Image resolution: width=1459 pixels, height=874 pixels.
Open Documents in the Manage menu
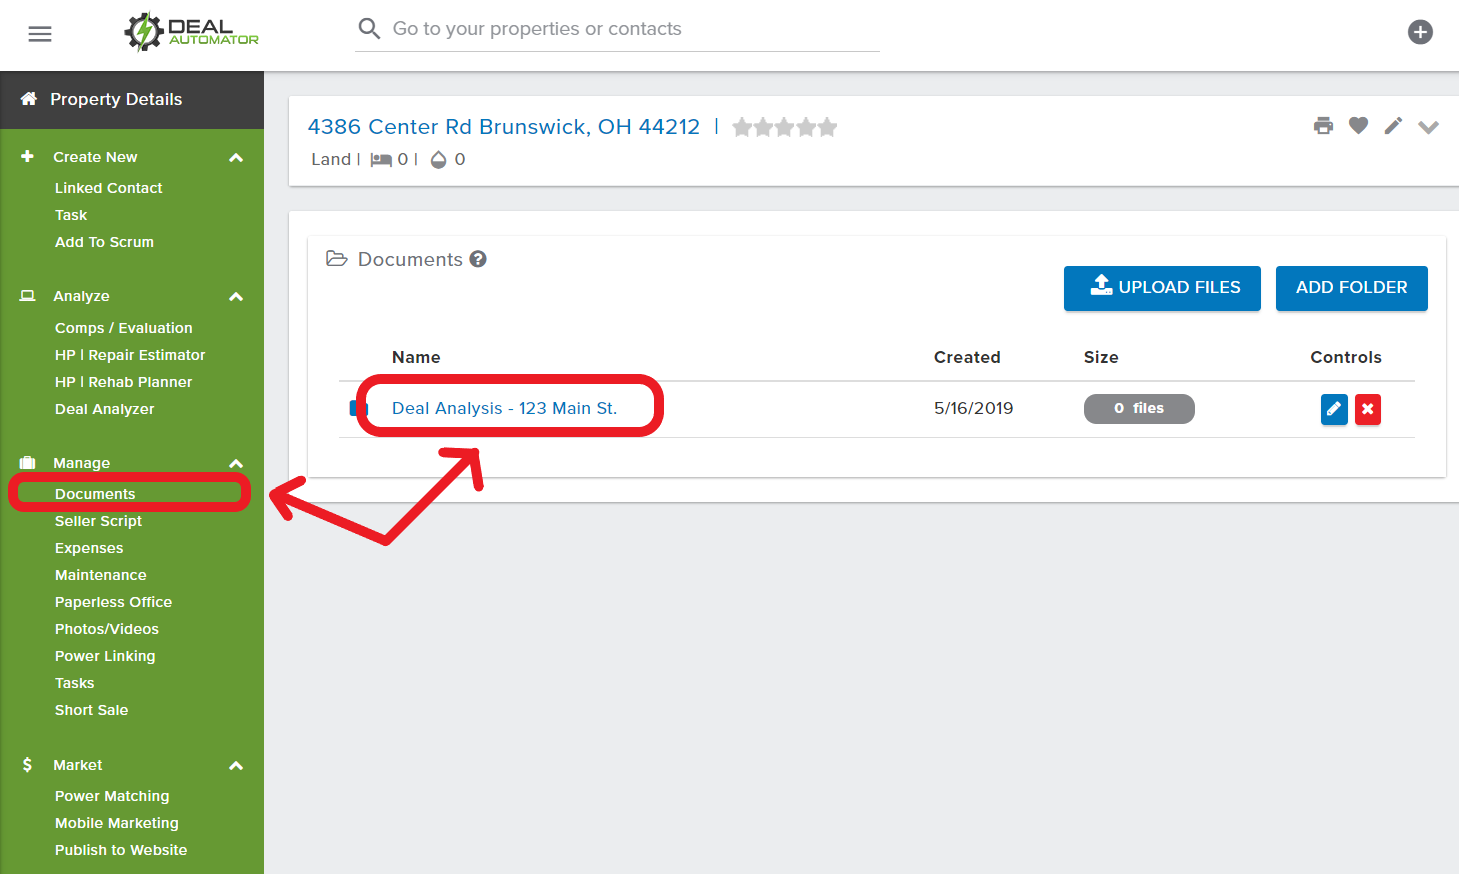(95, 494)
